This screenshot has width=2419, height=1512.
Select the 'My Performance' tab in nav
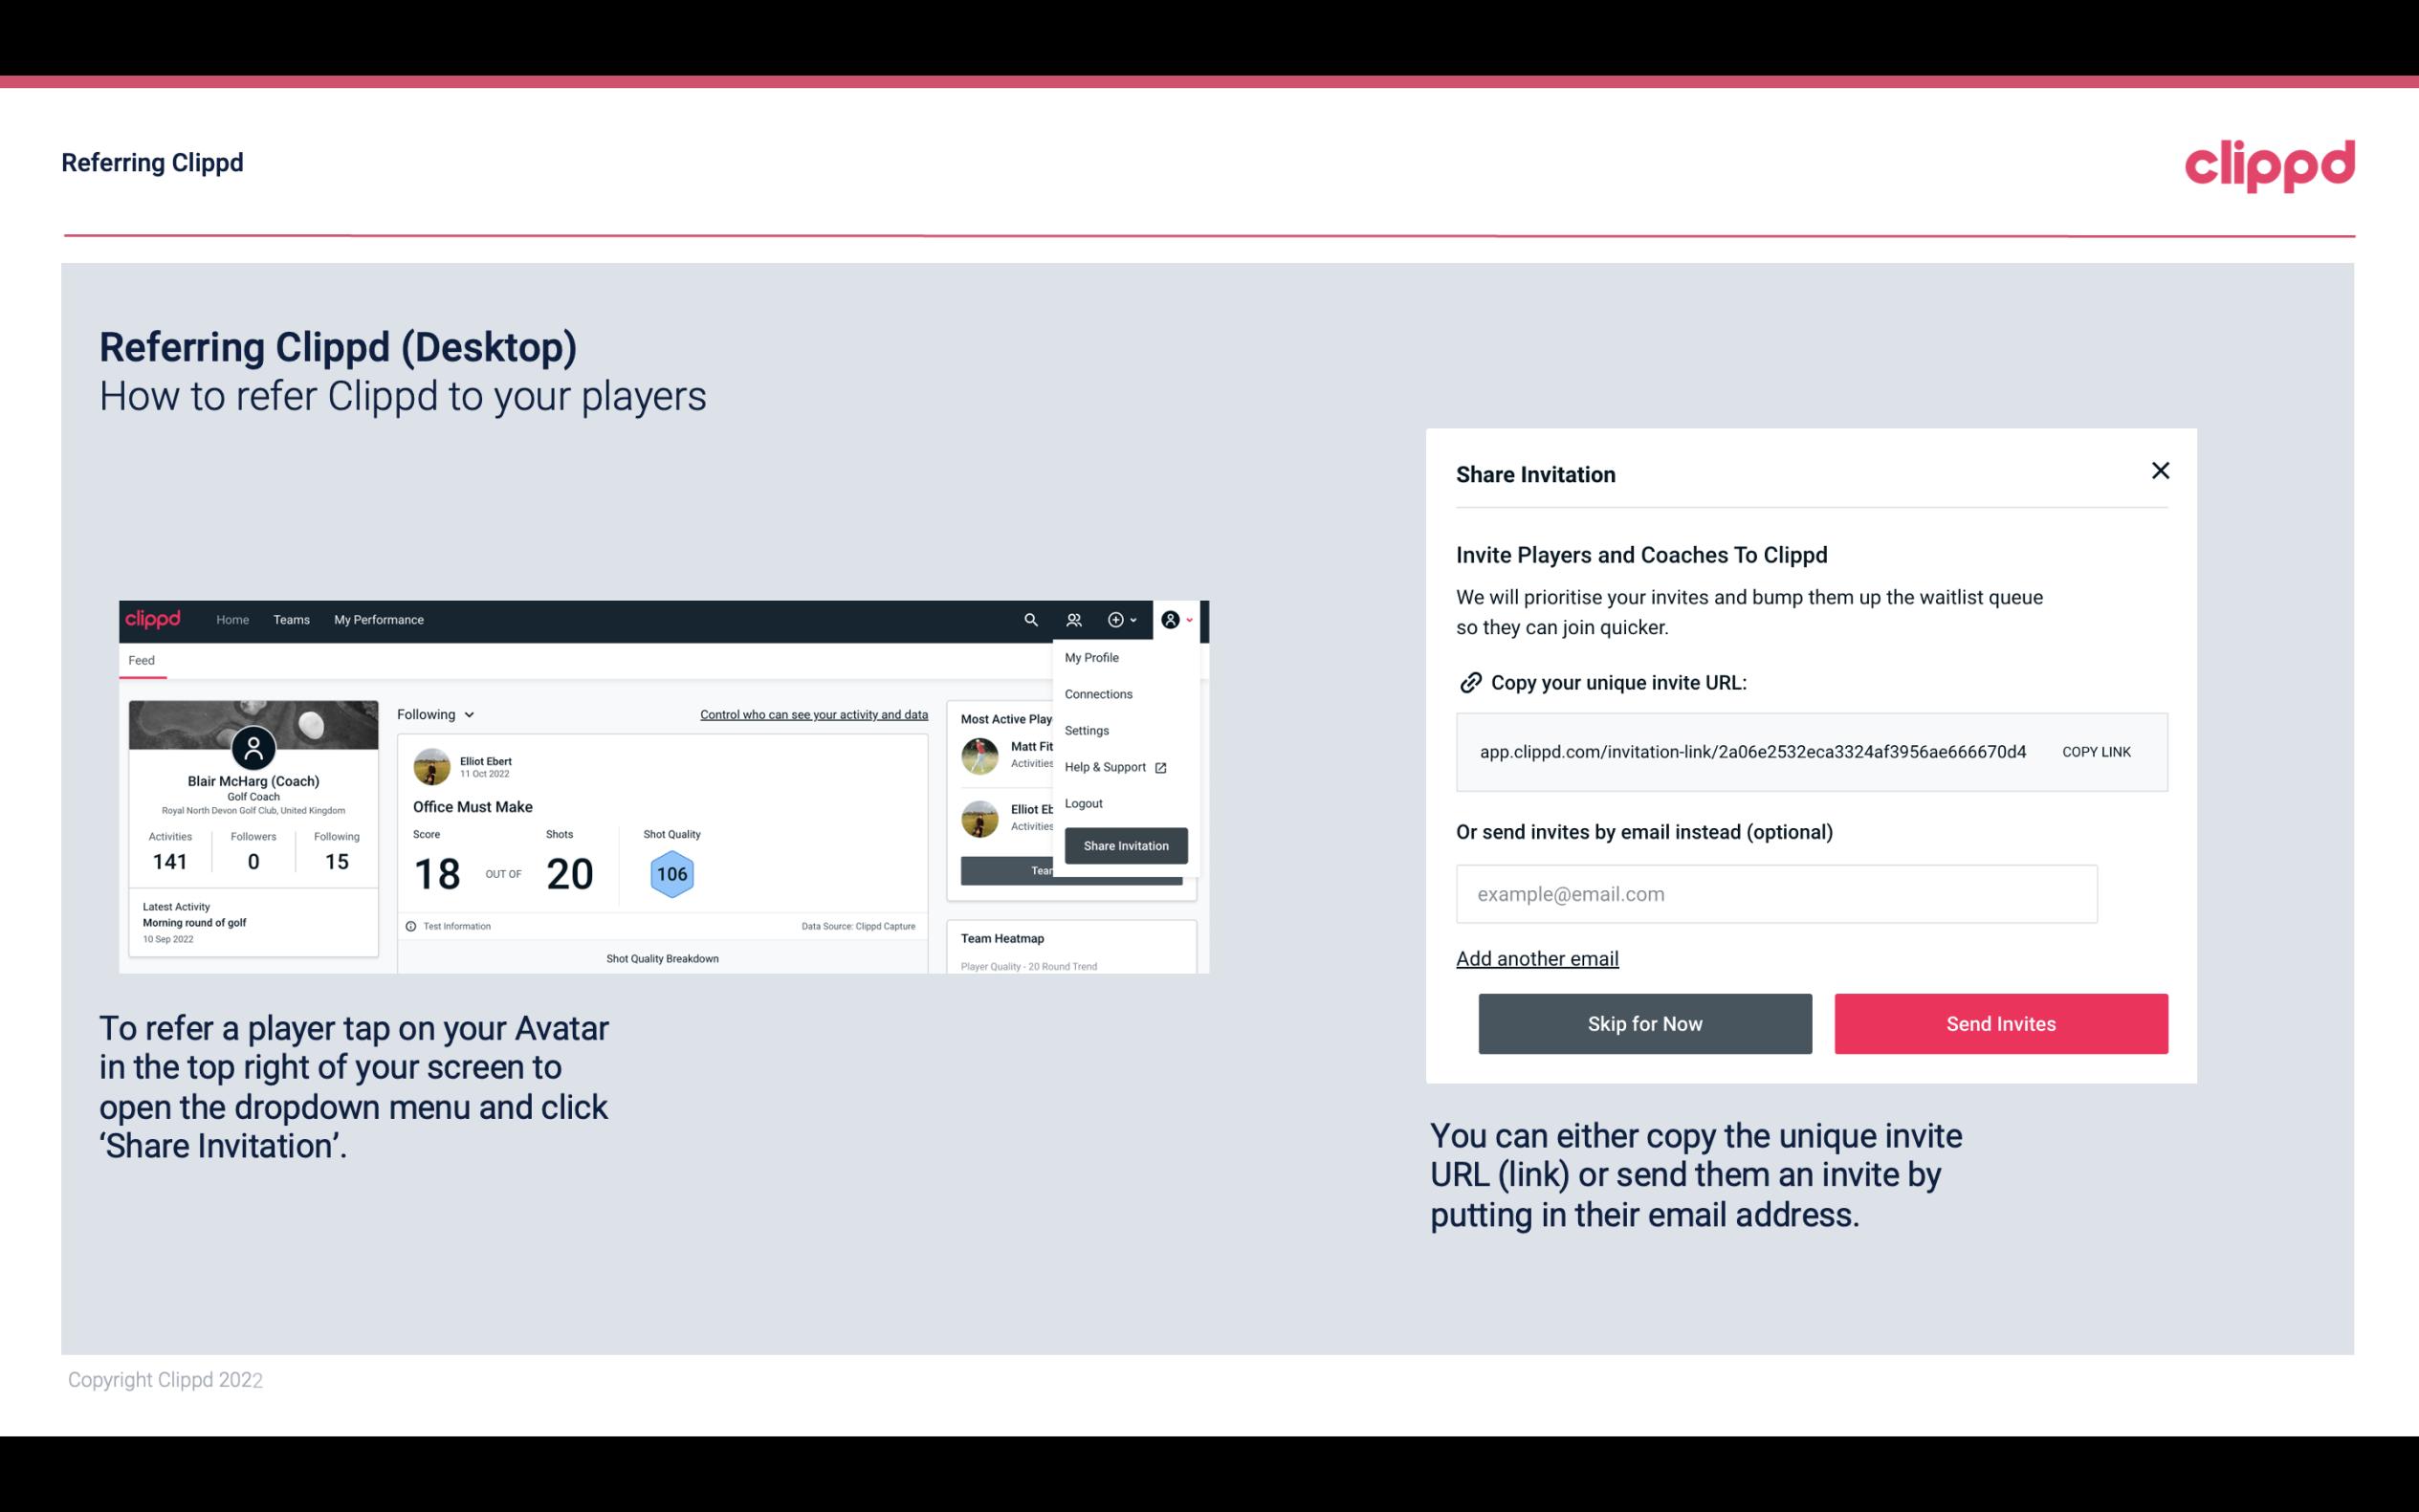click(x=378, y=620)
